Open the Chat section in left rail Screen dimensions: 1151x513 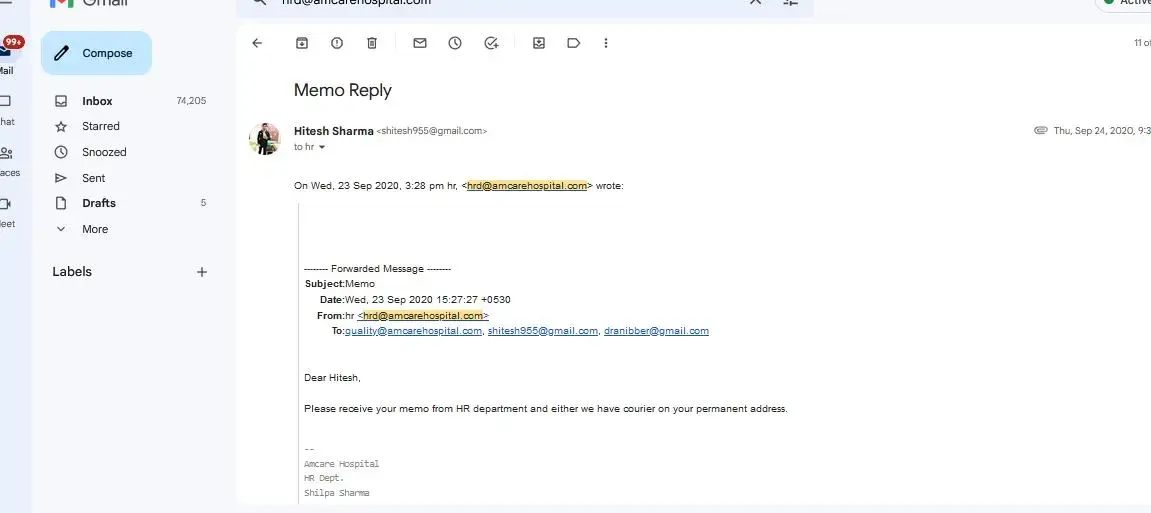tap(7, 109)
